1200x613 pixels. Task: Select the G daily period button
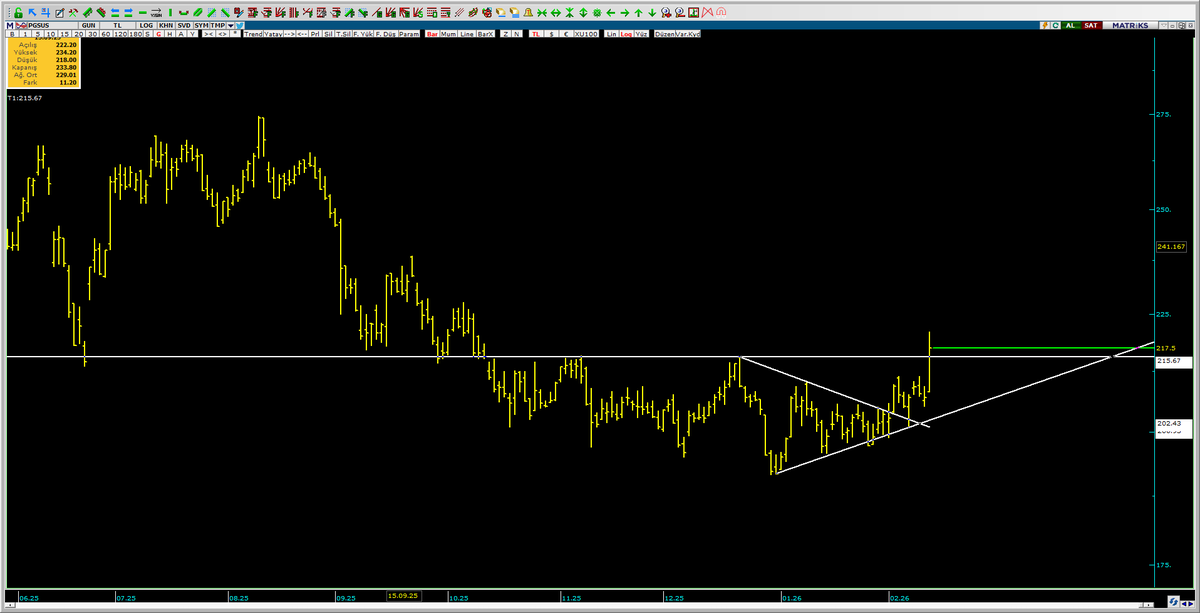tap(158, 33)
